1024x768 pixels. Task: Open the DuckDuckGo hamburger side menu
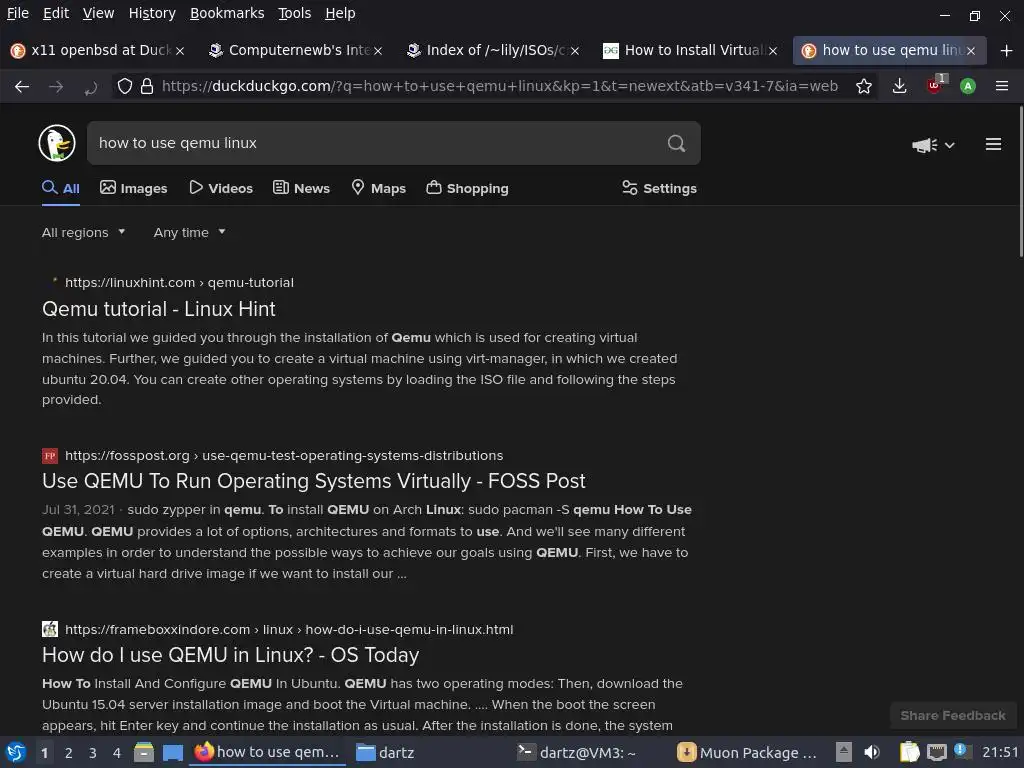(x=993, y=144)
